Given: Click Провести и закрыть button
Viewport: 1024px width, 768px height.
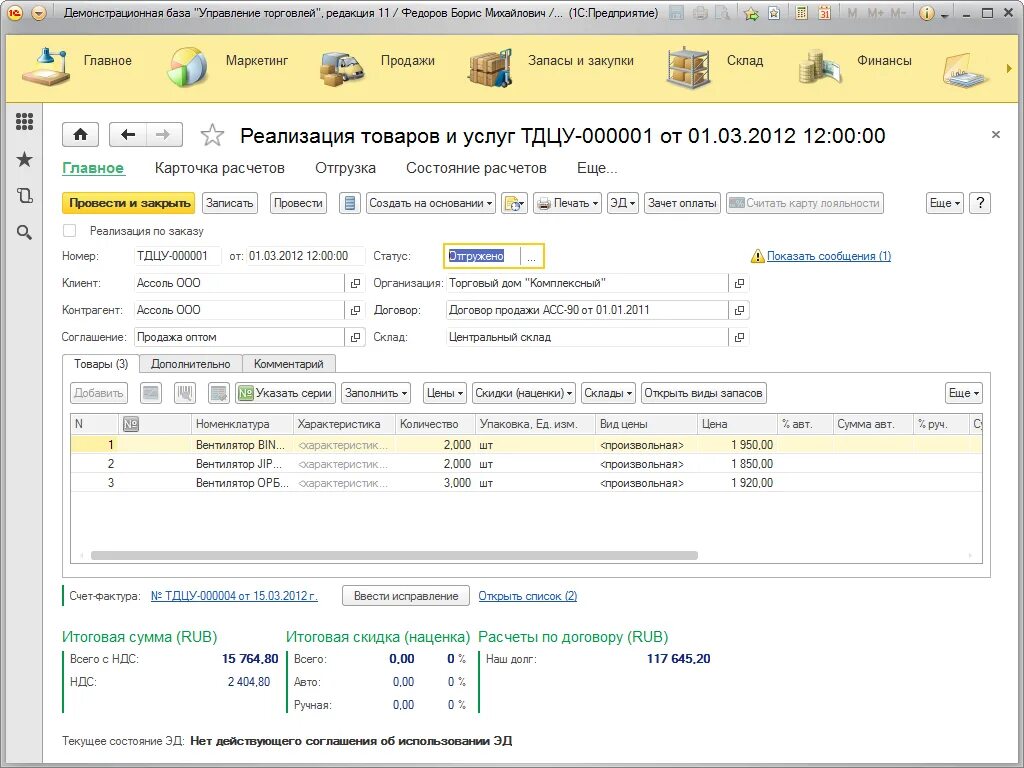Looking at the screenshot, I should (x=129, y=203).
